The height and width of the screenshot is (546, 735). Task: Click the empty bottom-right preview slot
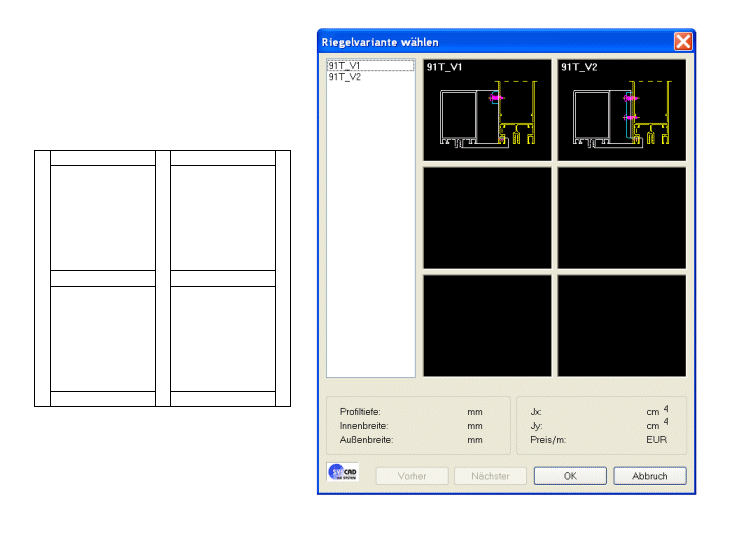click(x=621, y=325)
